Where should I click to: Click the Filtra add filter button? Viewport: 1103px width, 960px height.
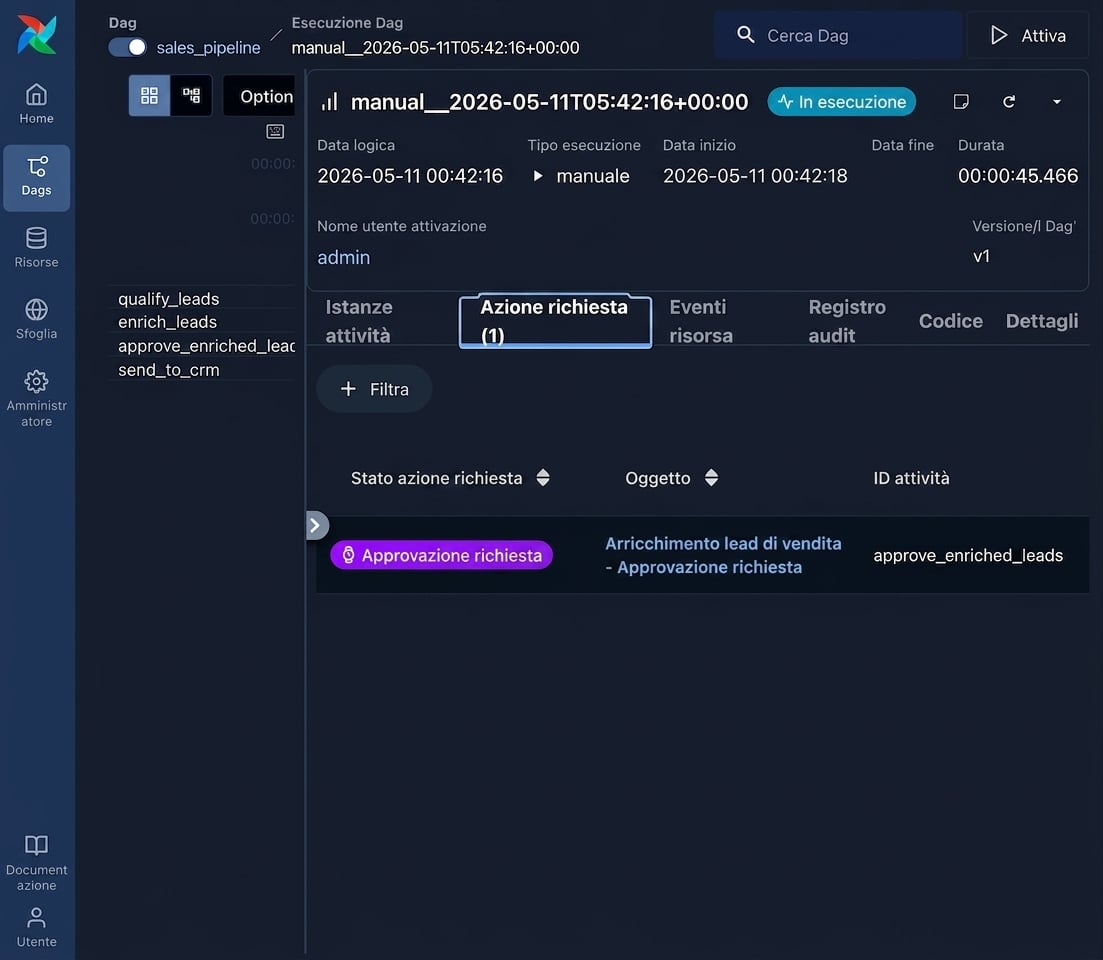click(374, 389)
